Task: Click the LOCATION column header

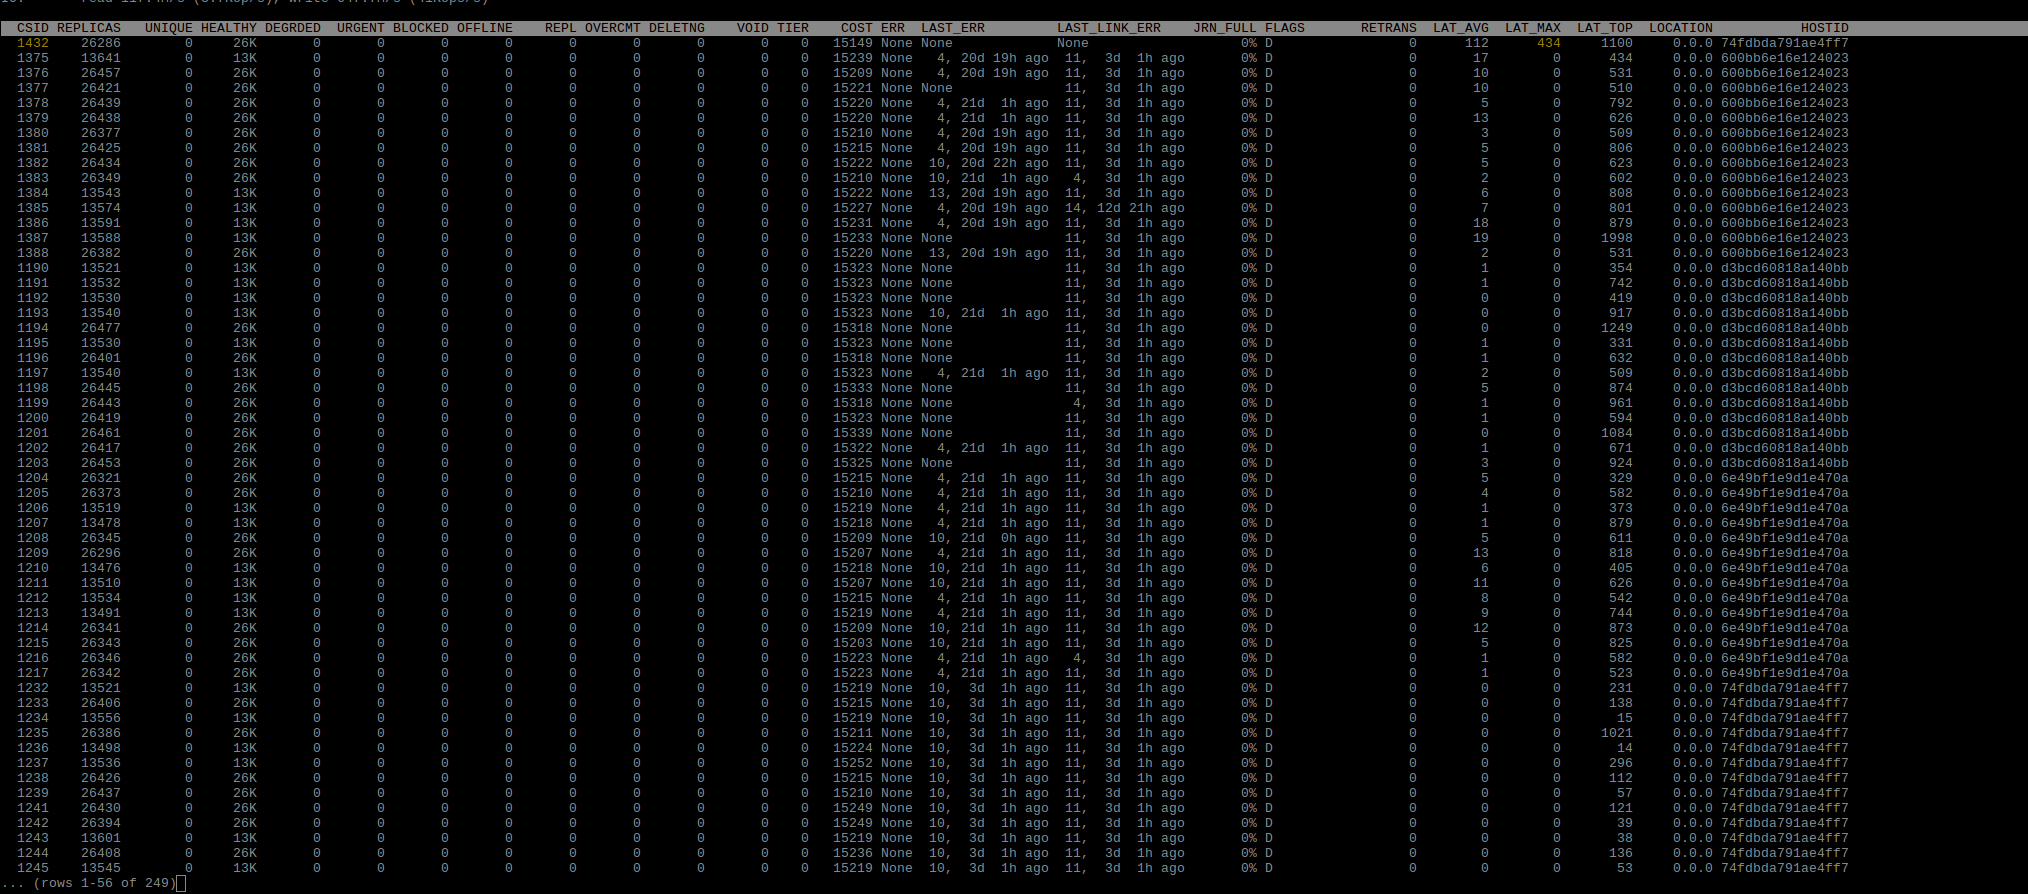Action: (1680, 28)
